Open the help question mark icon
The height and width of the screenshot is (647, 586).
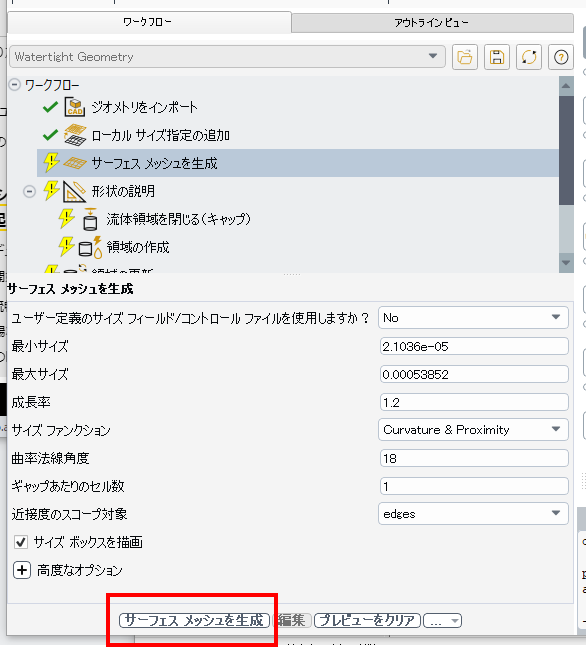(x=561, y=57)
